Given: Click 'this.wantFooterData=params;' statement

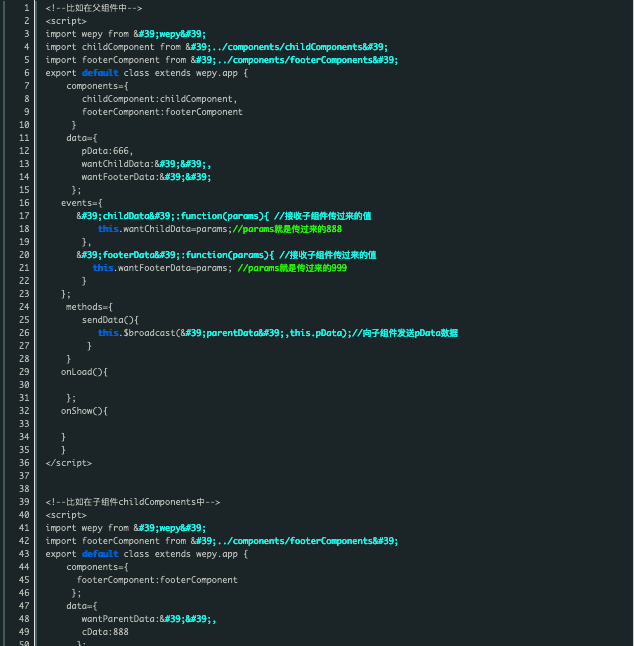Looking at the screenshot, I should click(x=162, y=268).
